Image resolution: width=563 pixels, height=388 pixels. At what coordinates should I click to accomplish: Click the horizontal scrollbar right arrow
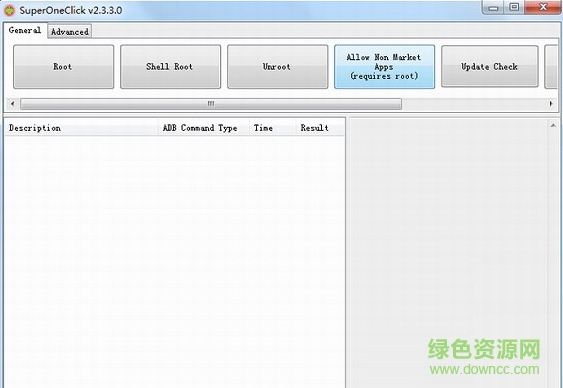[551, 104]
